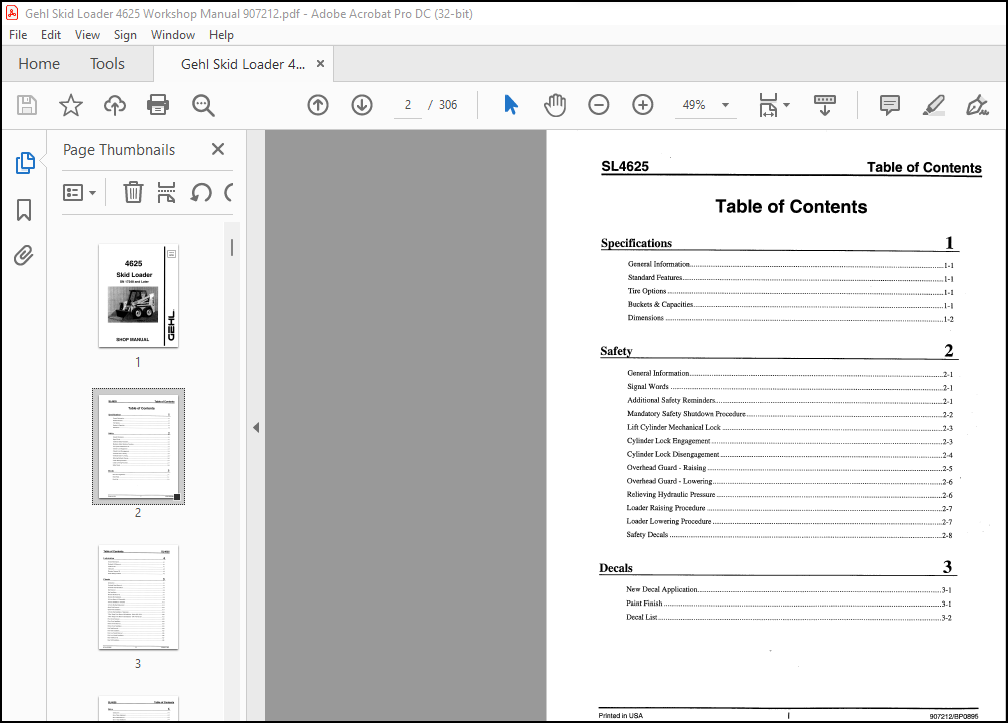Click 'Signal Words' contents entry
Screen dimensions: 1008x723
(x=647, y=387)
